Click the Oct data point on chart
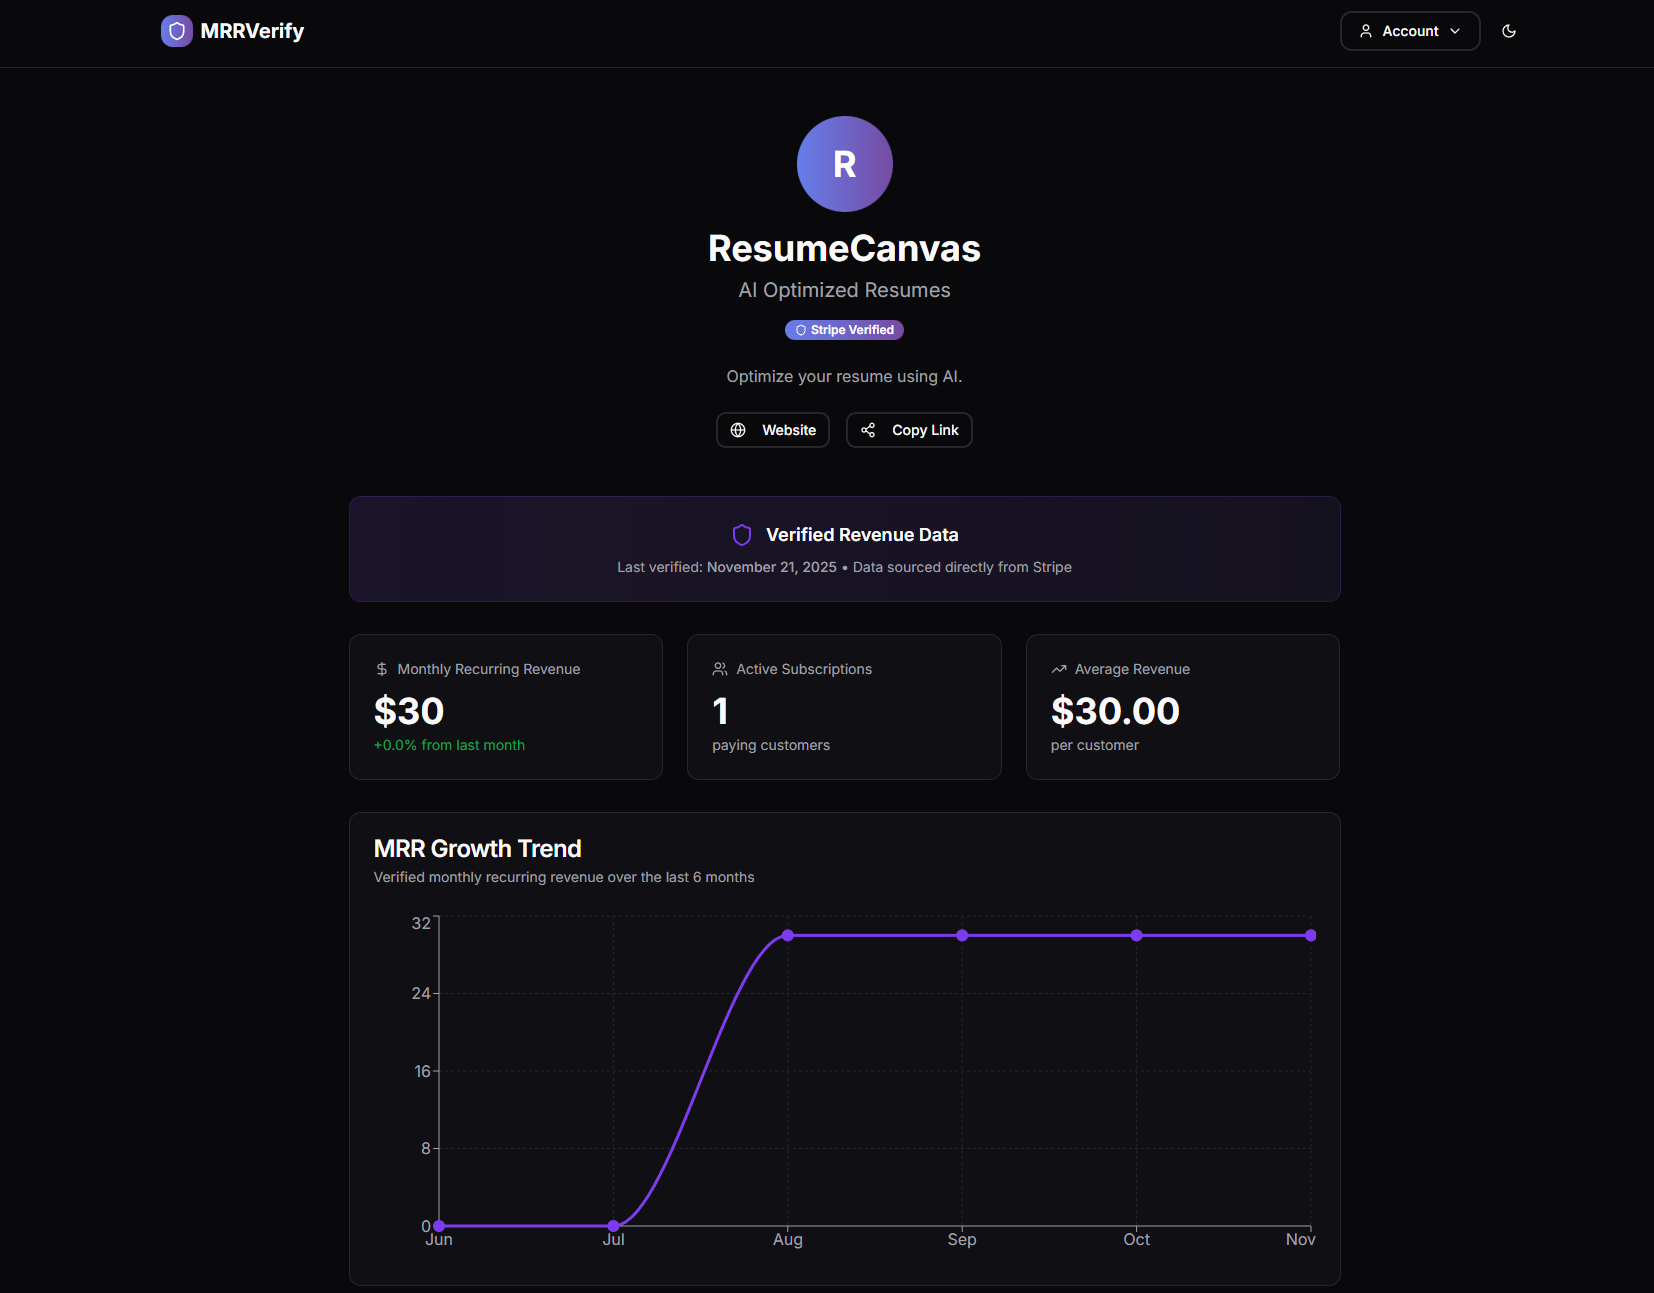The width and height of the screenshot is (1654, 1293). 1136,936
